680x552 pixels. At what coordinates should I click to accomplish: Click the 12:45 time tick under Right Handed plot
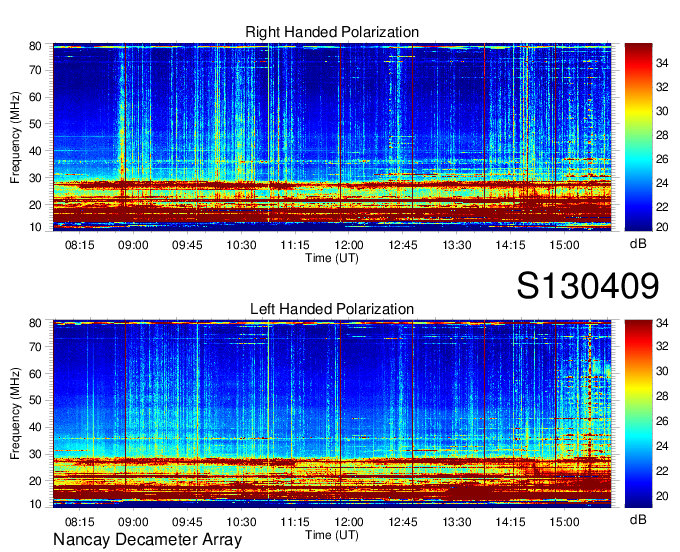[402, 245]
